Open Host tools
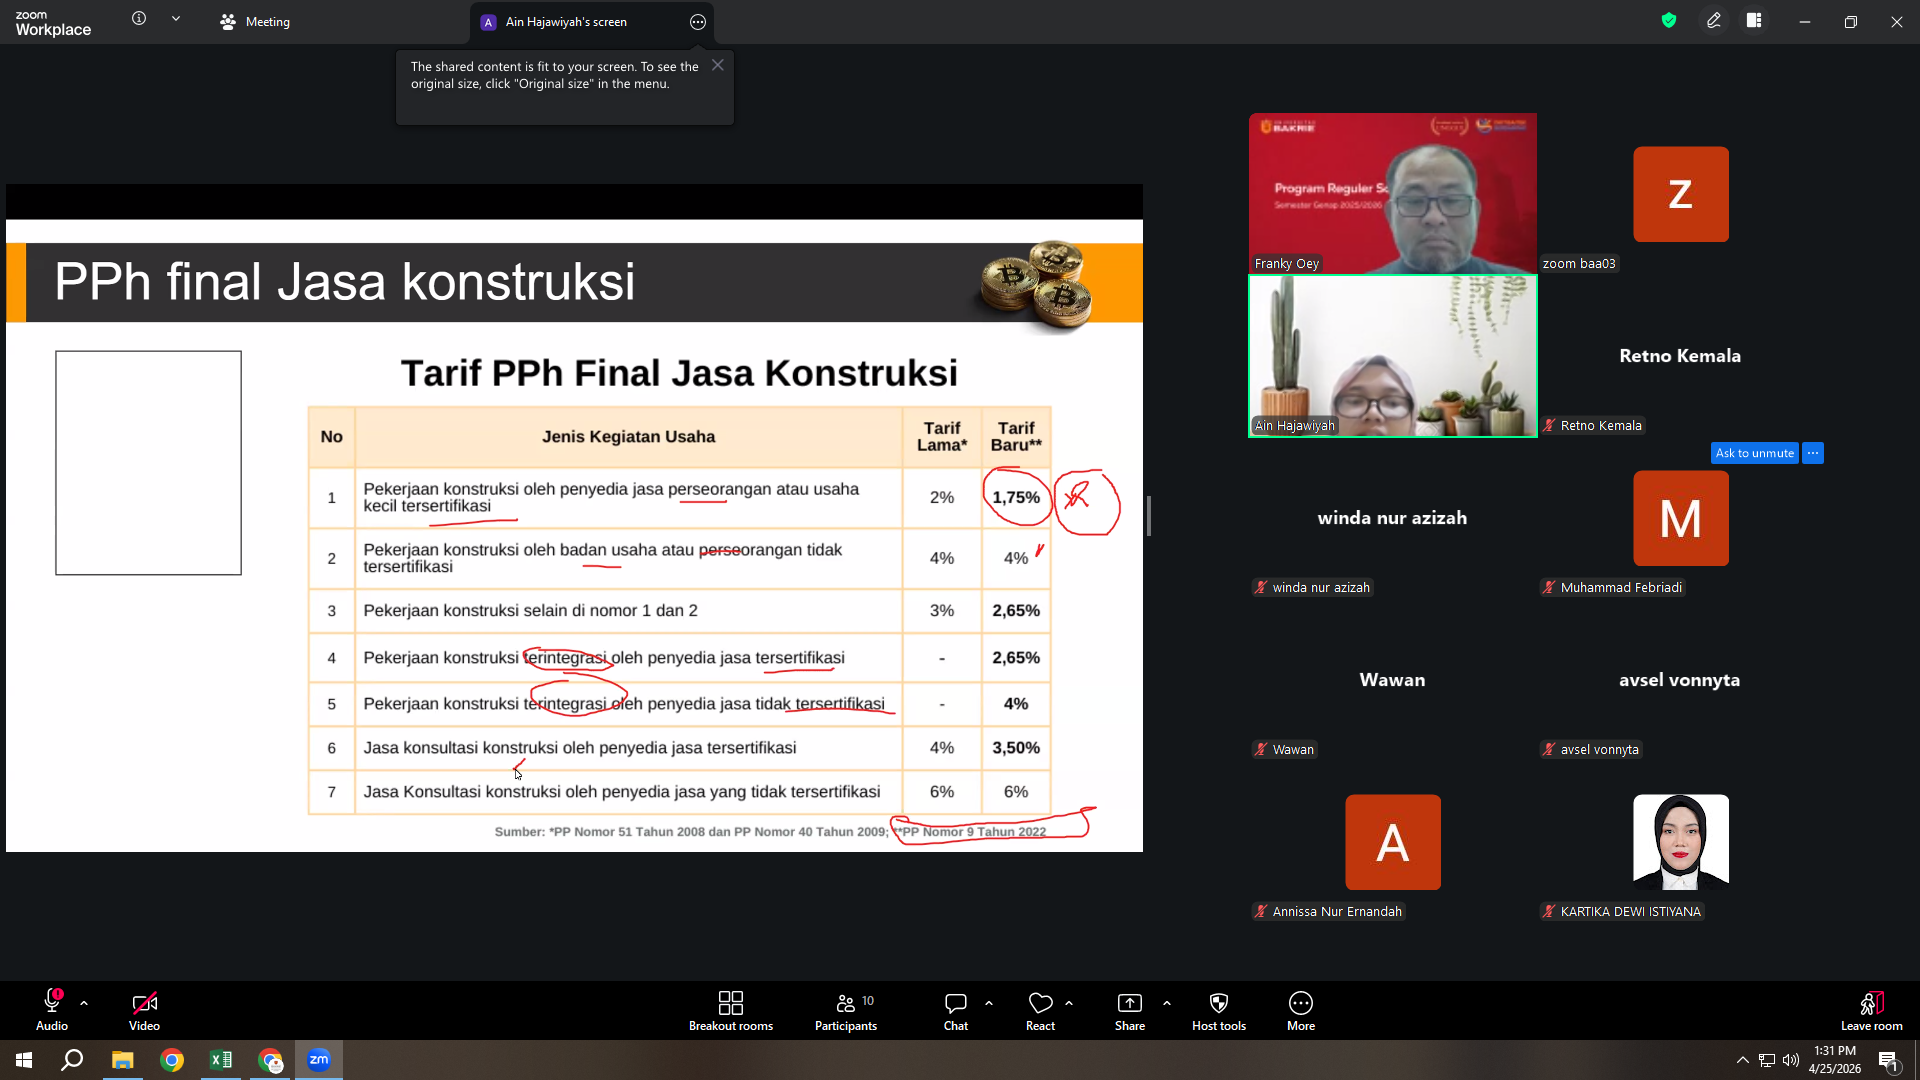 pyautogui.click(x=1219, y=1010)
